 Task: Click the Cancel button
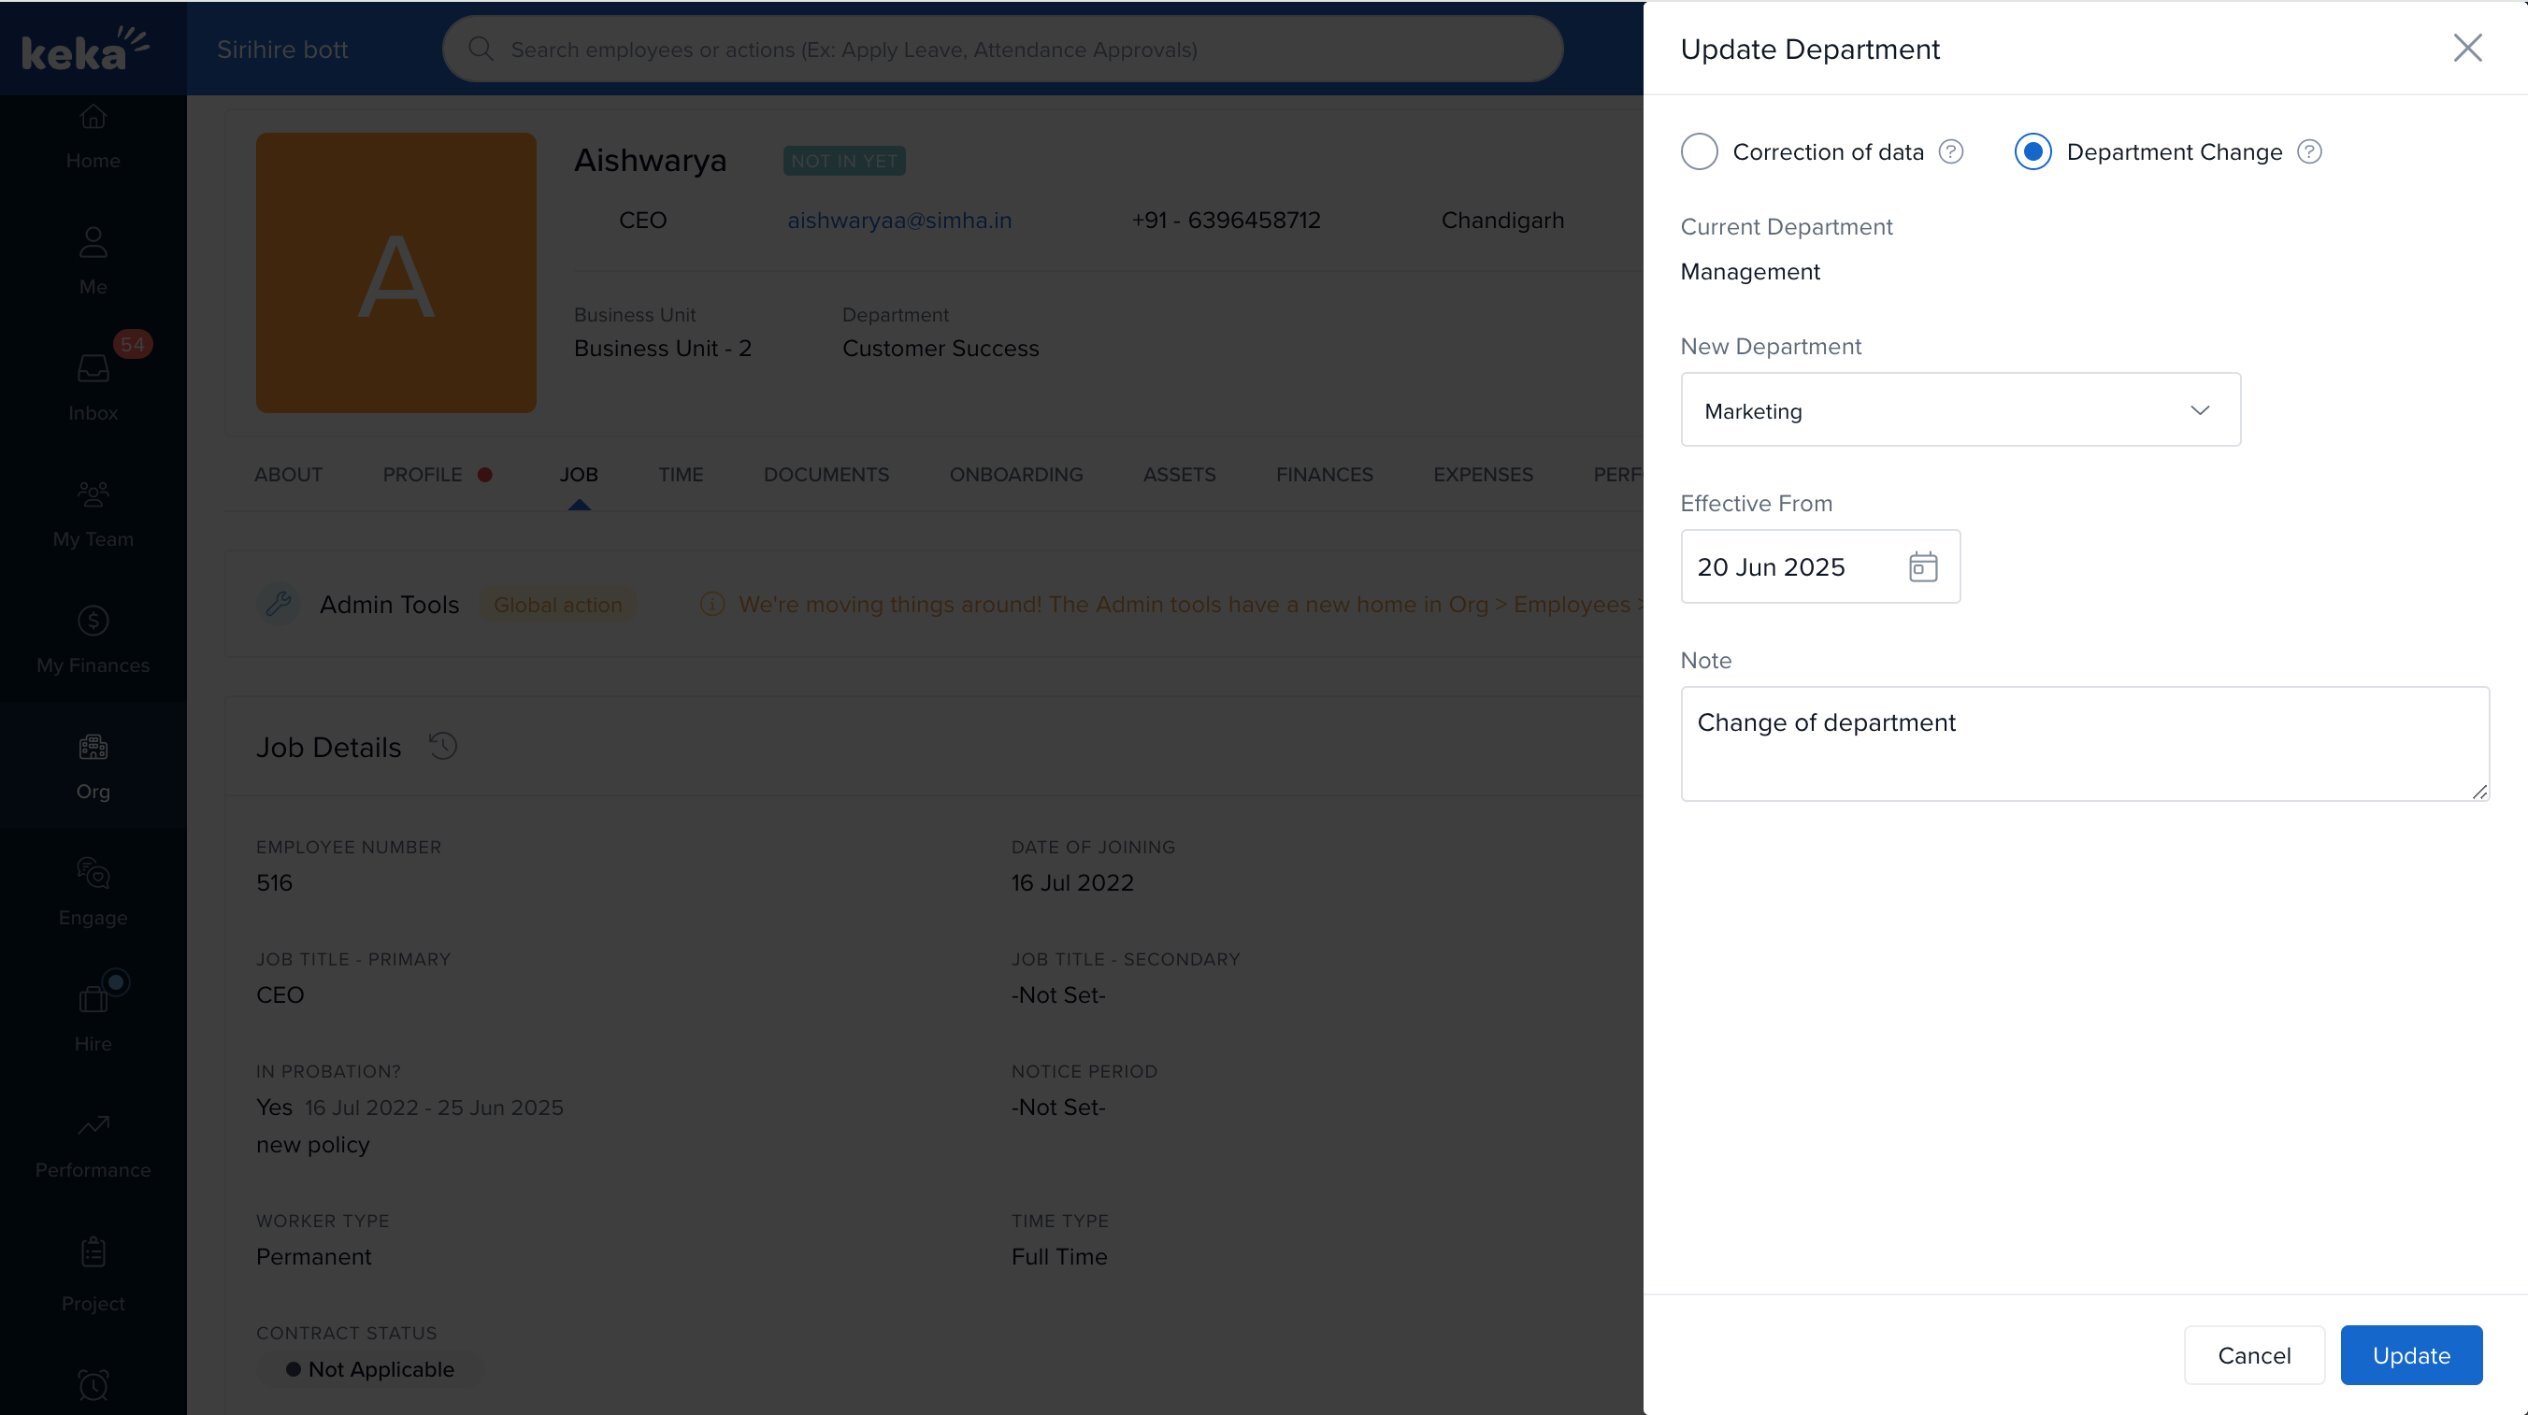2253,1355
